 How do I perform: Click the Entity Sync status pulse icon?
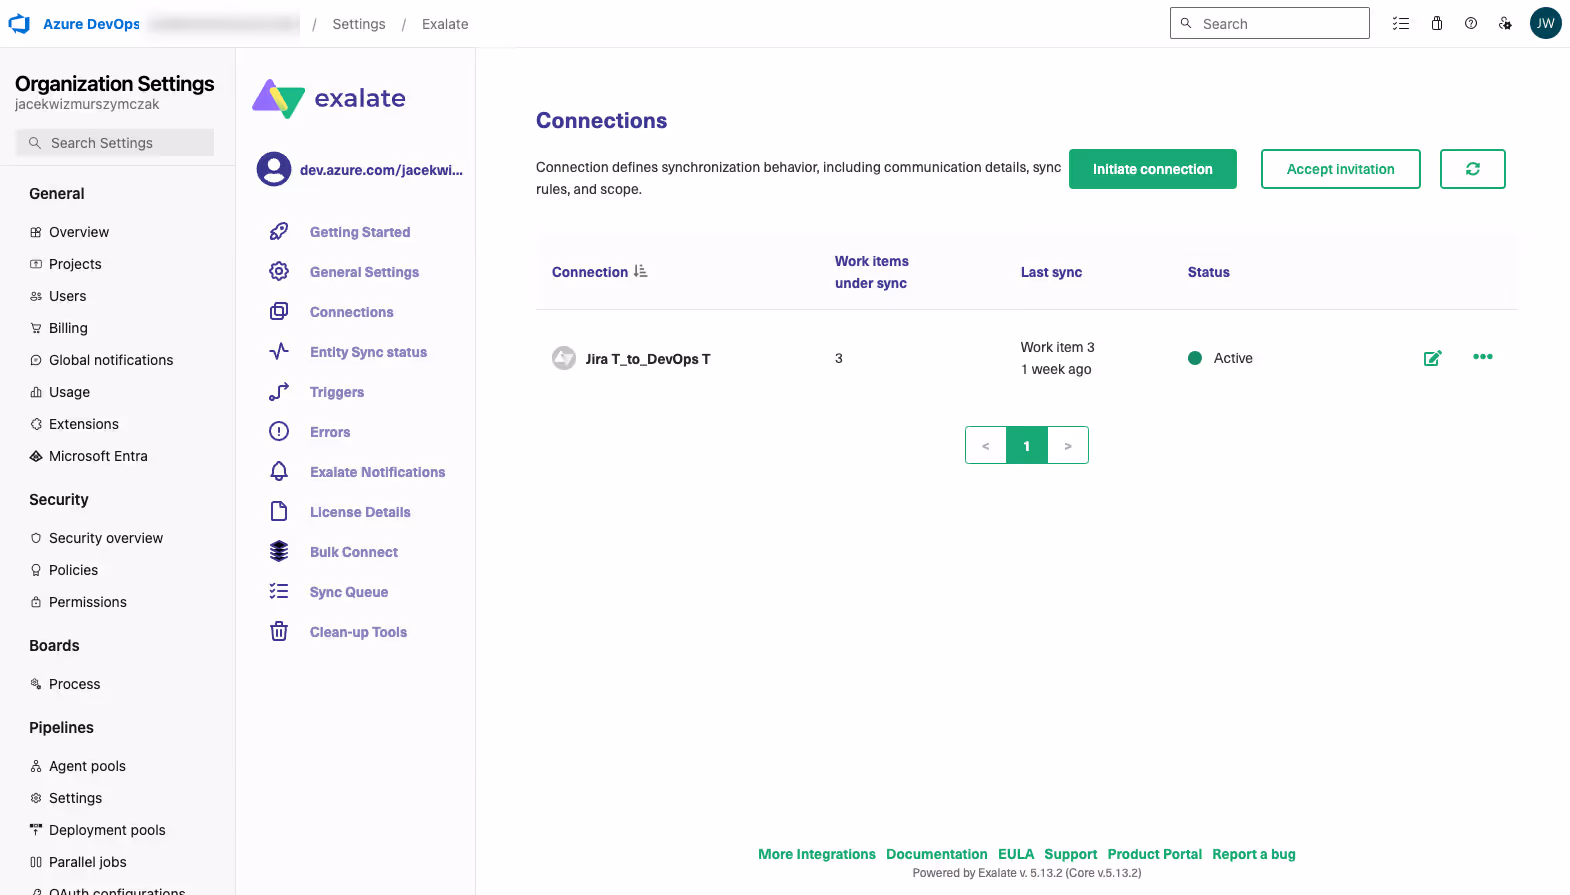pyautogui.click(x=279, y=351)
